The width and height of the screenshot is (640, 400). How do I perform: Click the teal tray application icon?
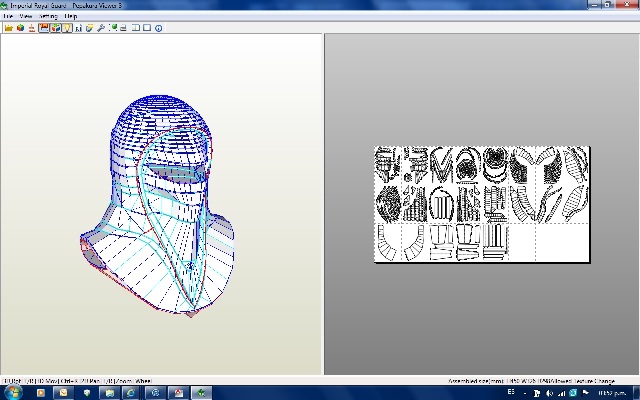(573, 393)
